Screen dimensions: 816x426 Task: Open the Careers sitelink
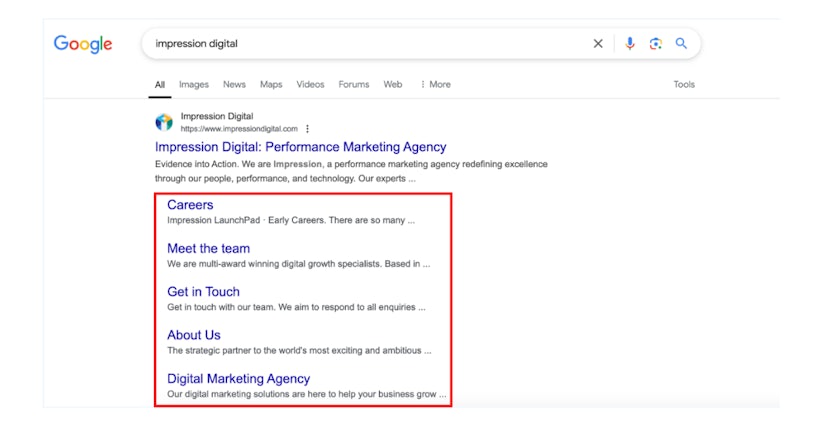(190, 205)
